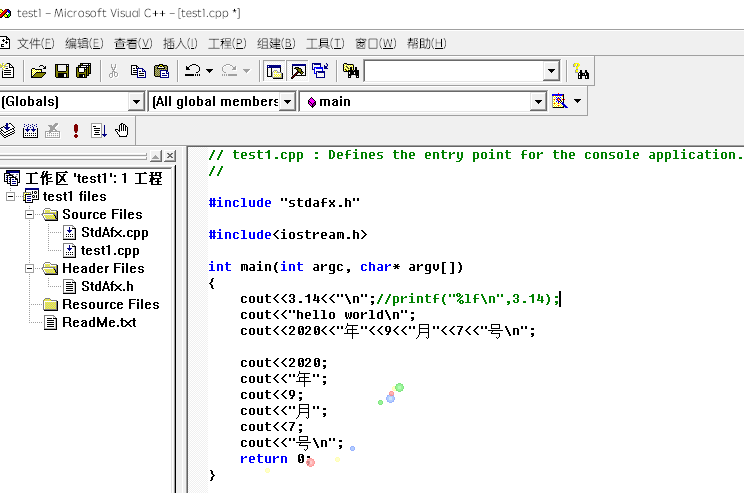Image resolution: width=744 pixels, height=493 pixels.
Task: Click the WizardBar actions wand icon
Action: tap(559, 101)
